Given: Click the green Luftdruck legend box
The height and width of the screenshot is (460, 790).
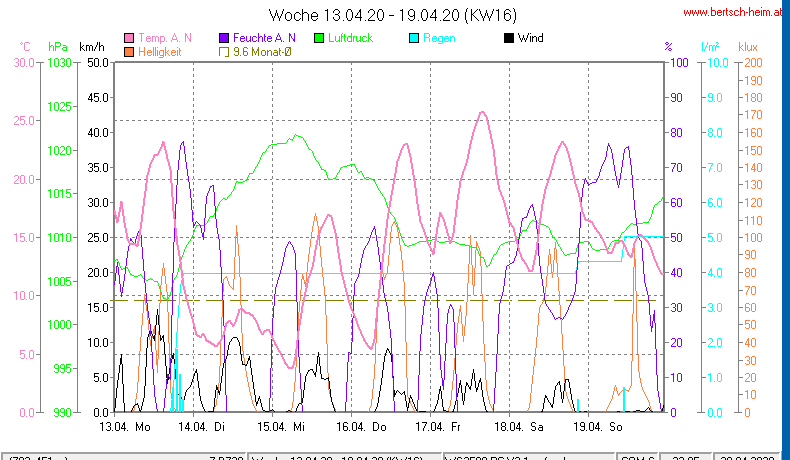Looking at the screenshot, I should (x=321, y=38).
